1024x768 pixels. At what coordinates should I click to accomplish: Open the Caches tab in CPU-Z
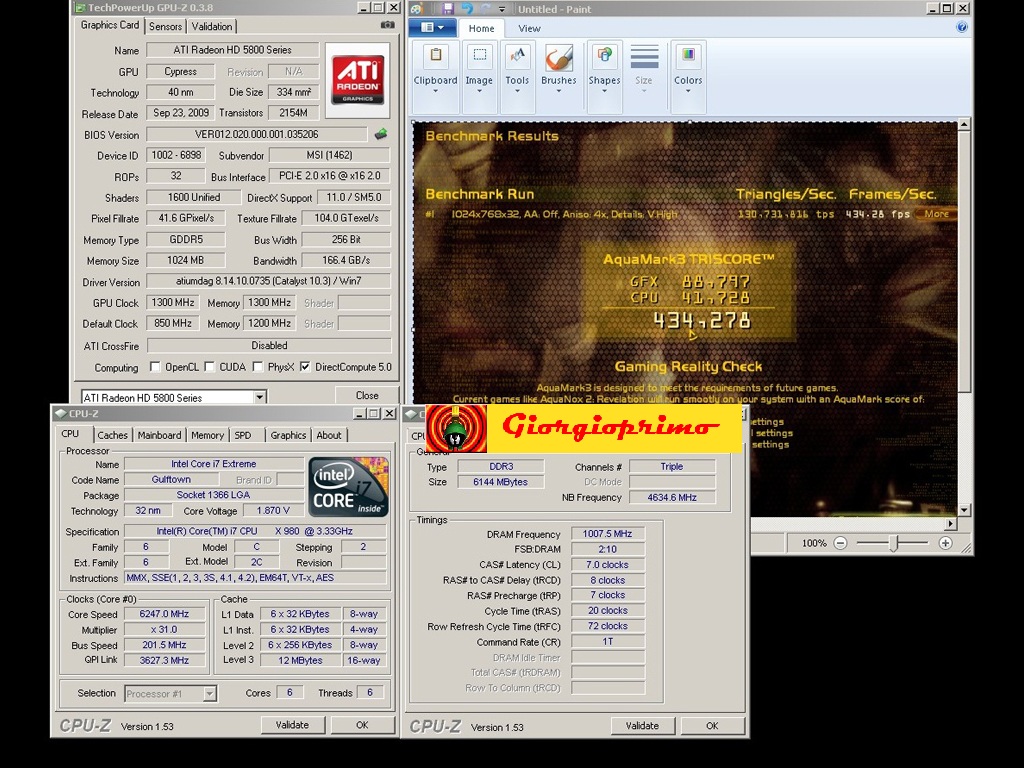click(112, 435)
